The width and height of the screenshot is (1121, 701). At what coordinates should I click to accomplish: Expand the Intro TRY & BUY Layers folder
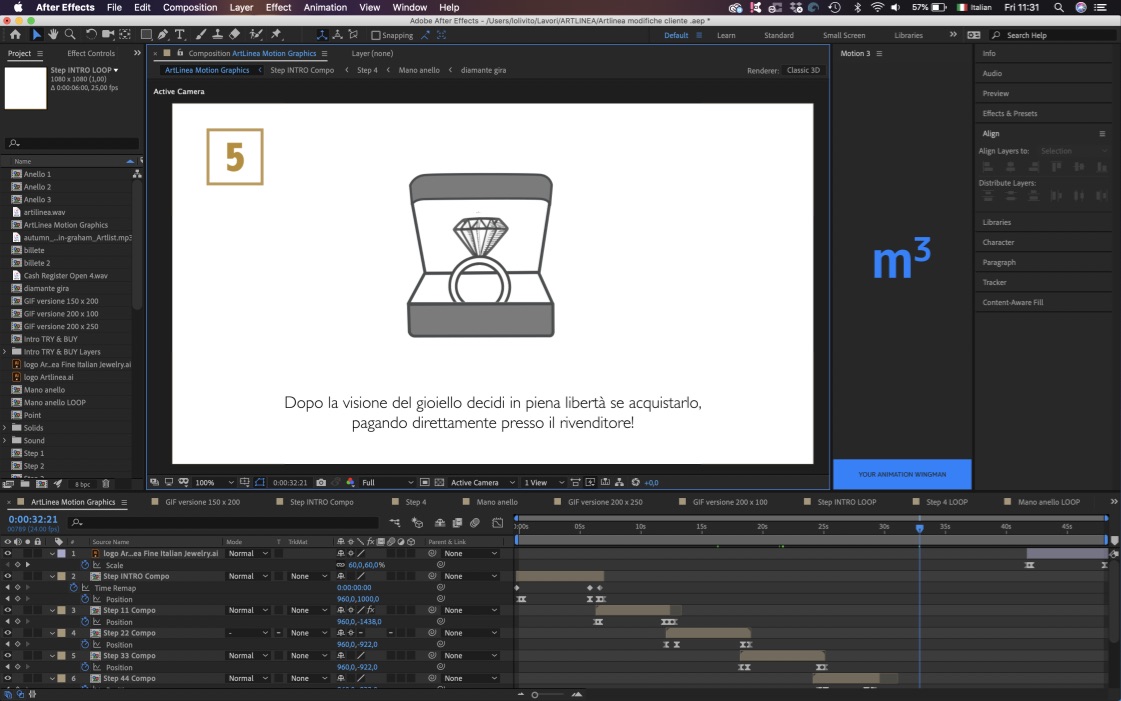point(5,352)
